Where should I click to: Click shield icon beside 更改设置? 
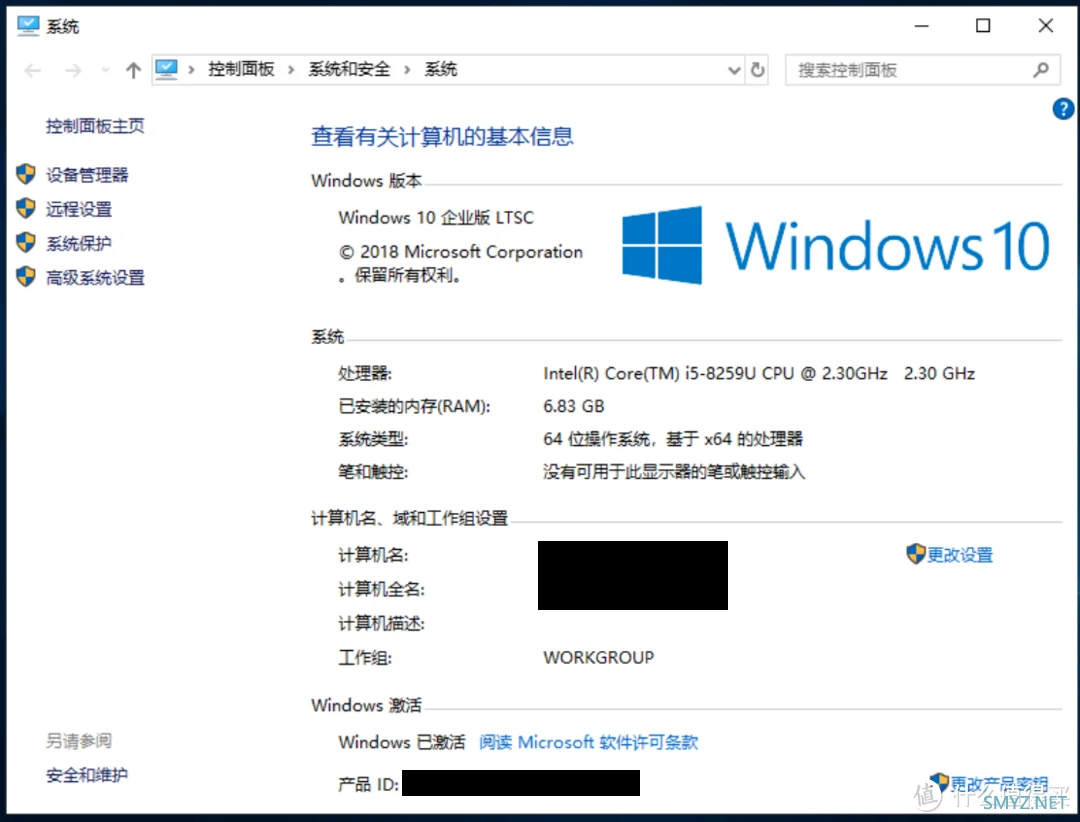pyautogui.click(x=915, y=553)
